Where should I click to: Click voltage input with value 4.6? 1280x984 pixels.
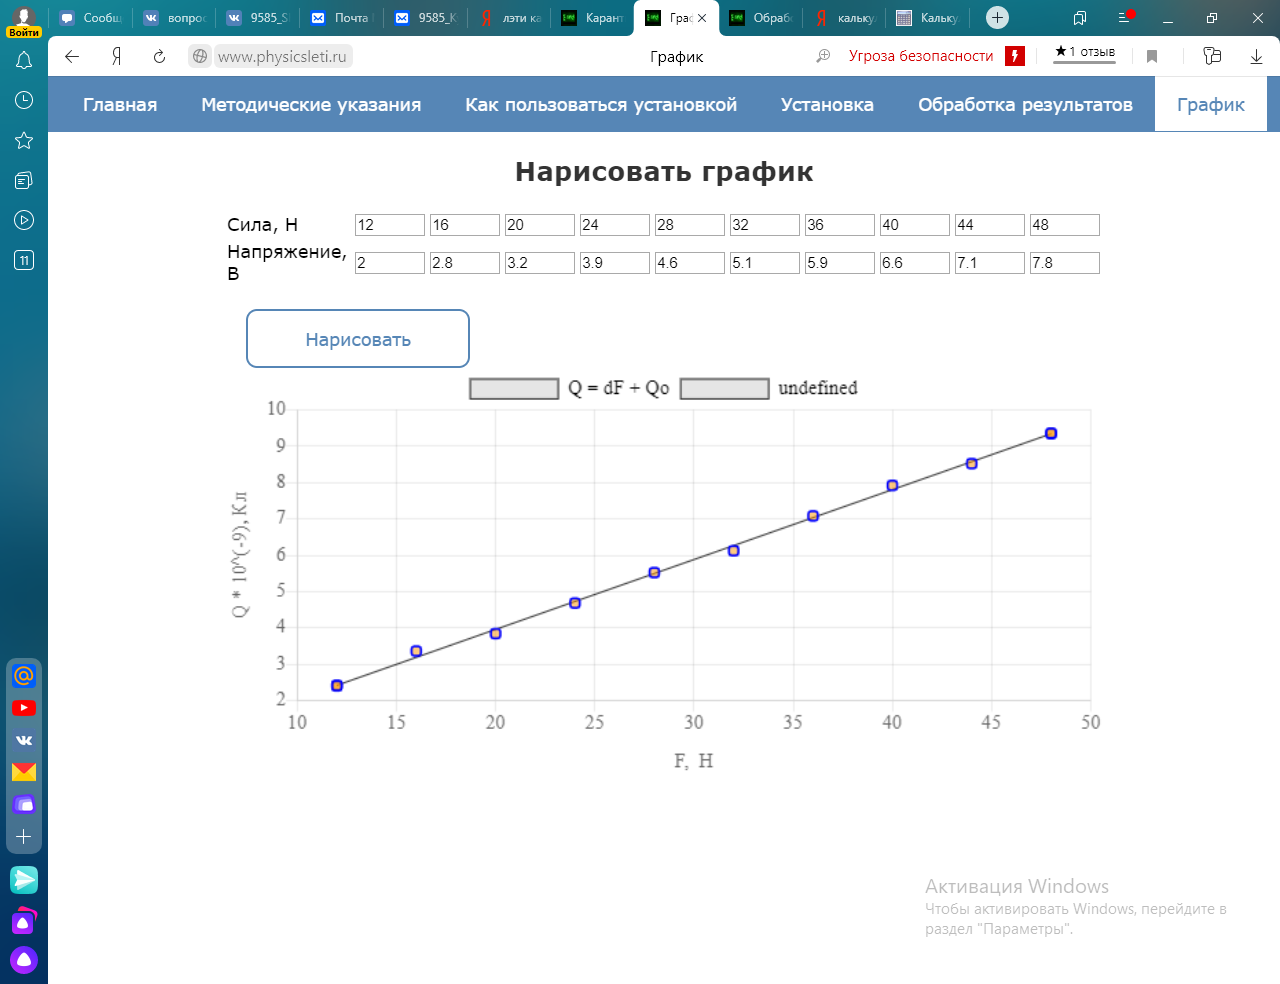(x=690, y=263)
